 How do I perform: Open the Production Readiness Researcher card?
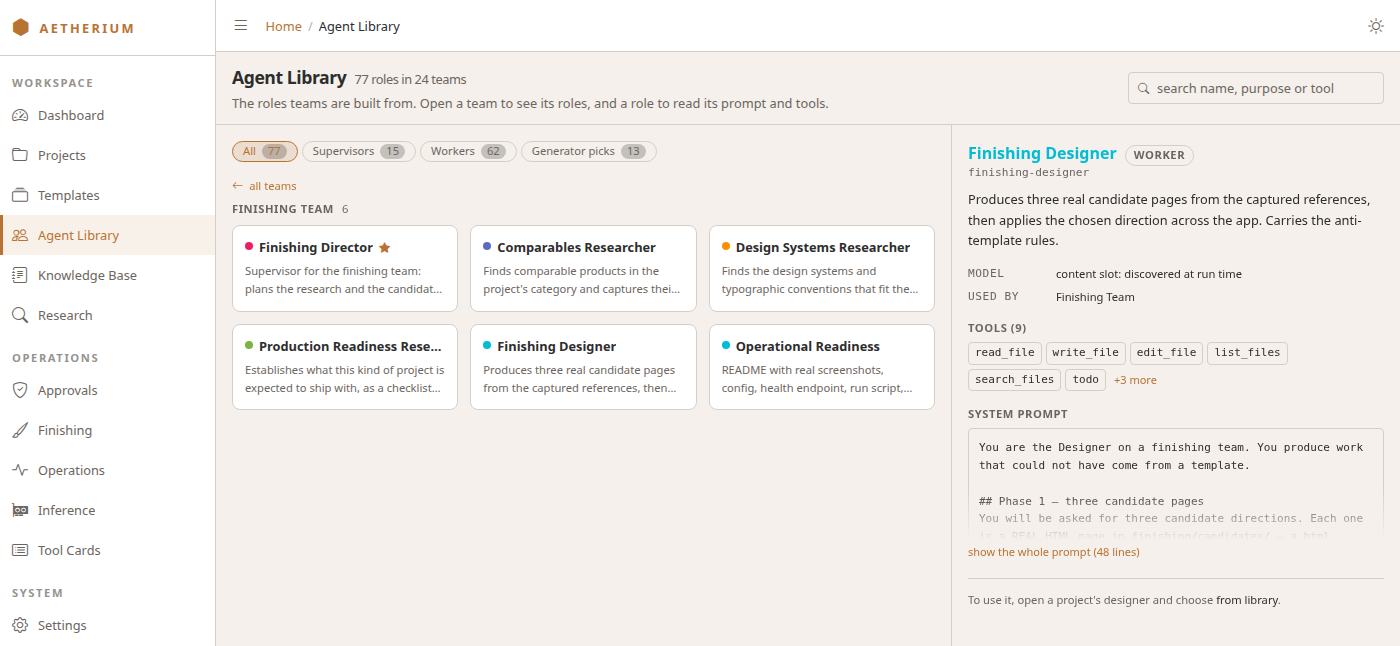[x=345, y=367]
